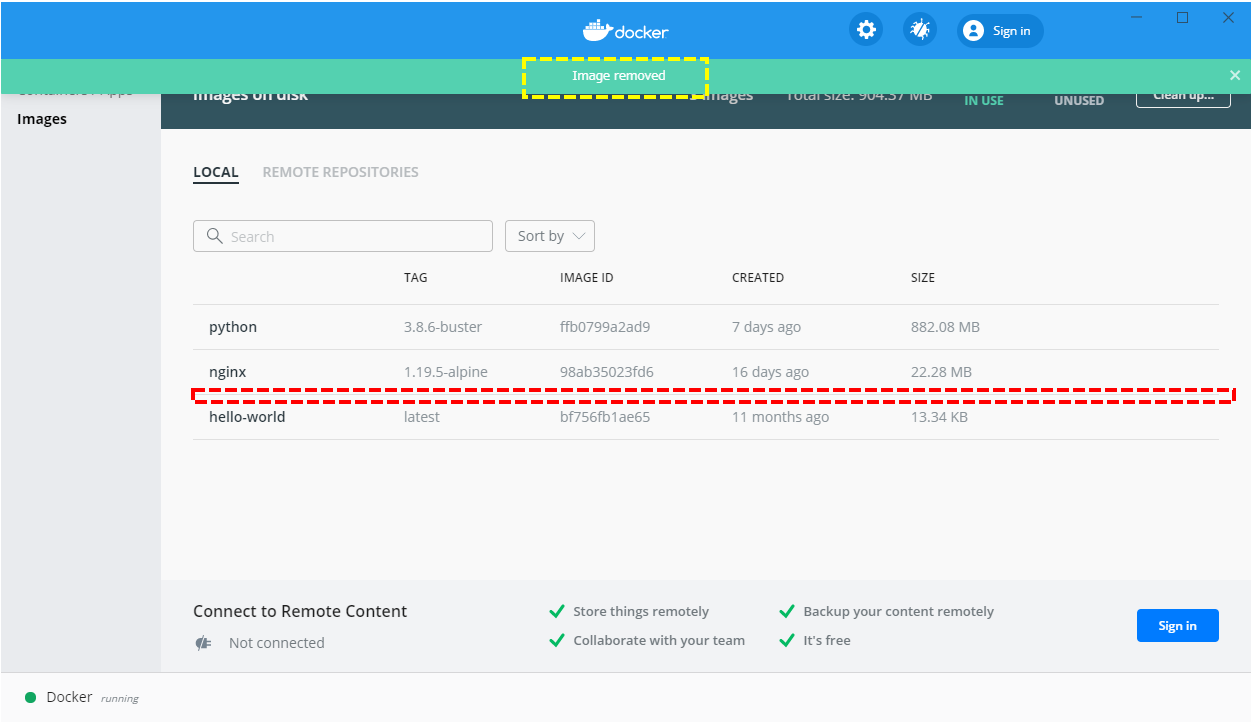The width and height of the screenshot is (1252, 722).
Task: Click the SIZE column header
Action: 923,278
